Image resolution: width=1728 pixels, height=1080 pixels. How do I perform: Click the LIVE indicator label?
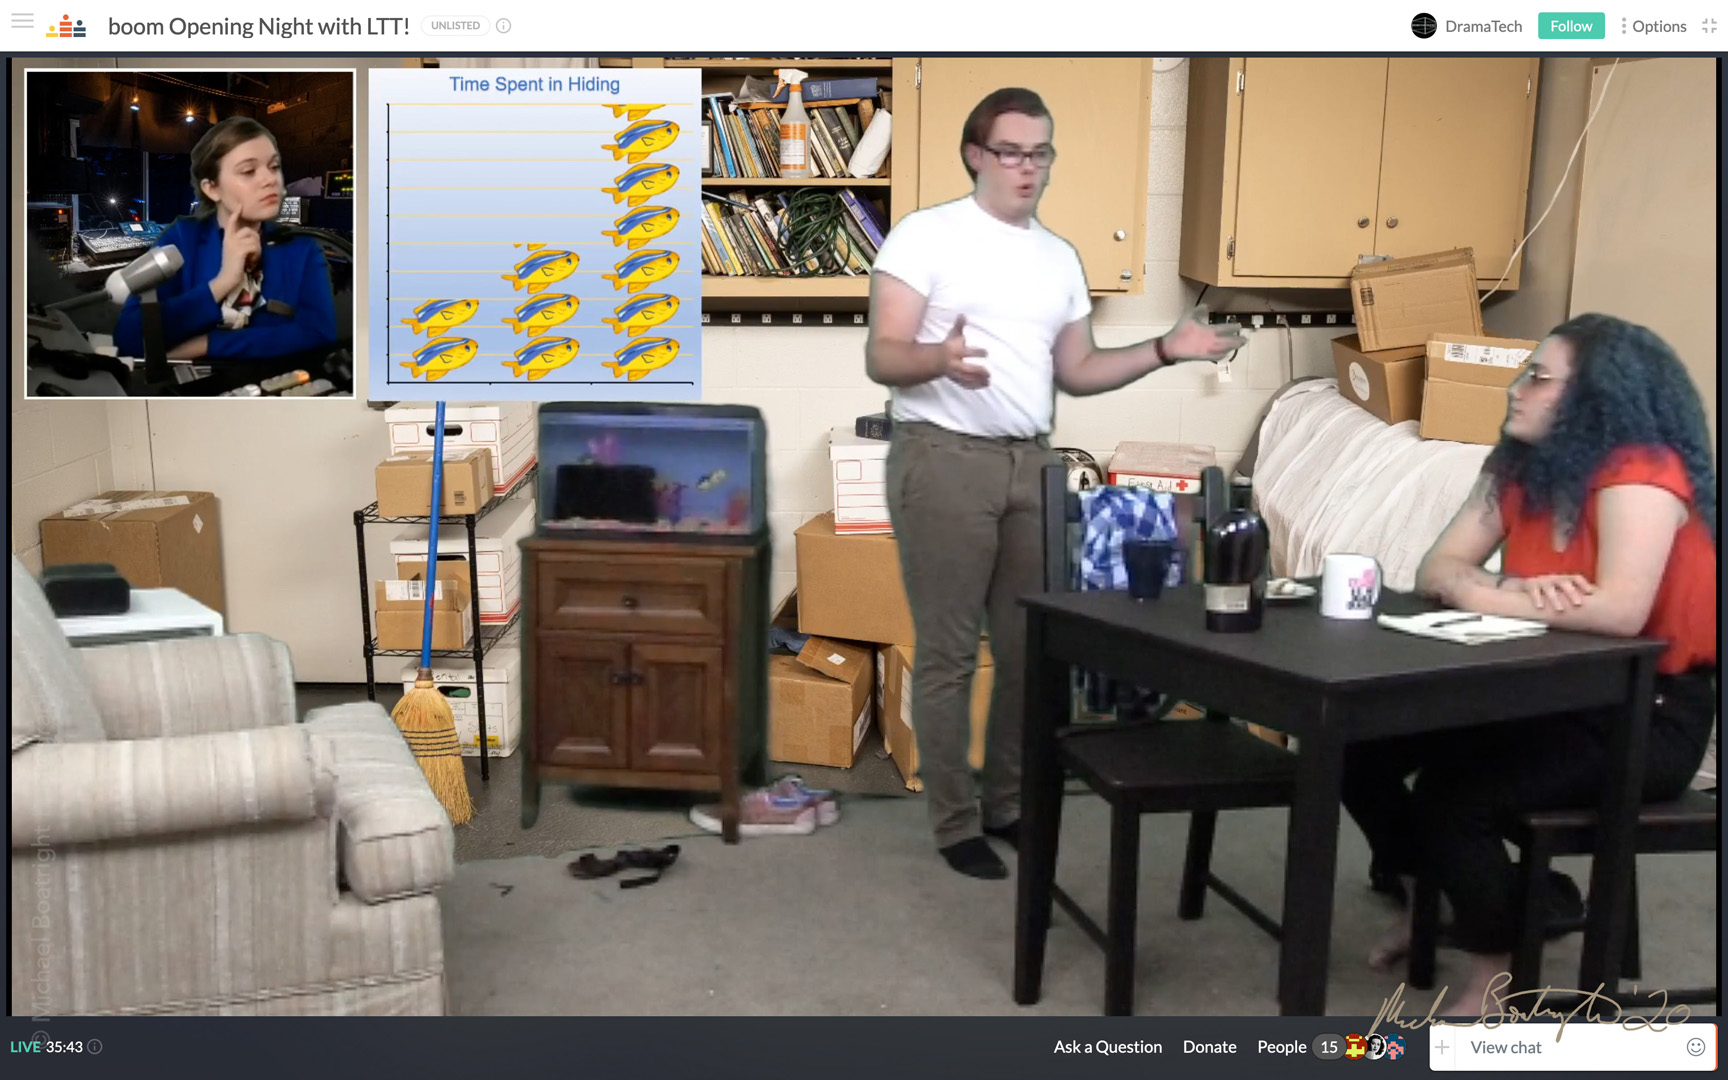click(x=25, y=1047)
